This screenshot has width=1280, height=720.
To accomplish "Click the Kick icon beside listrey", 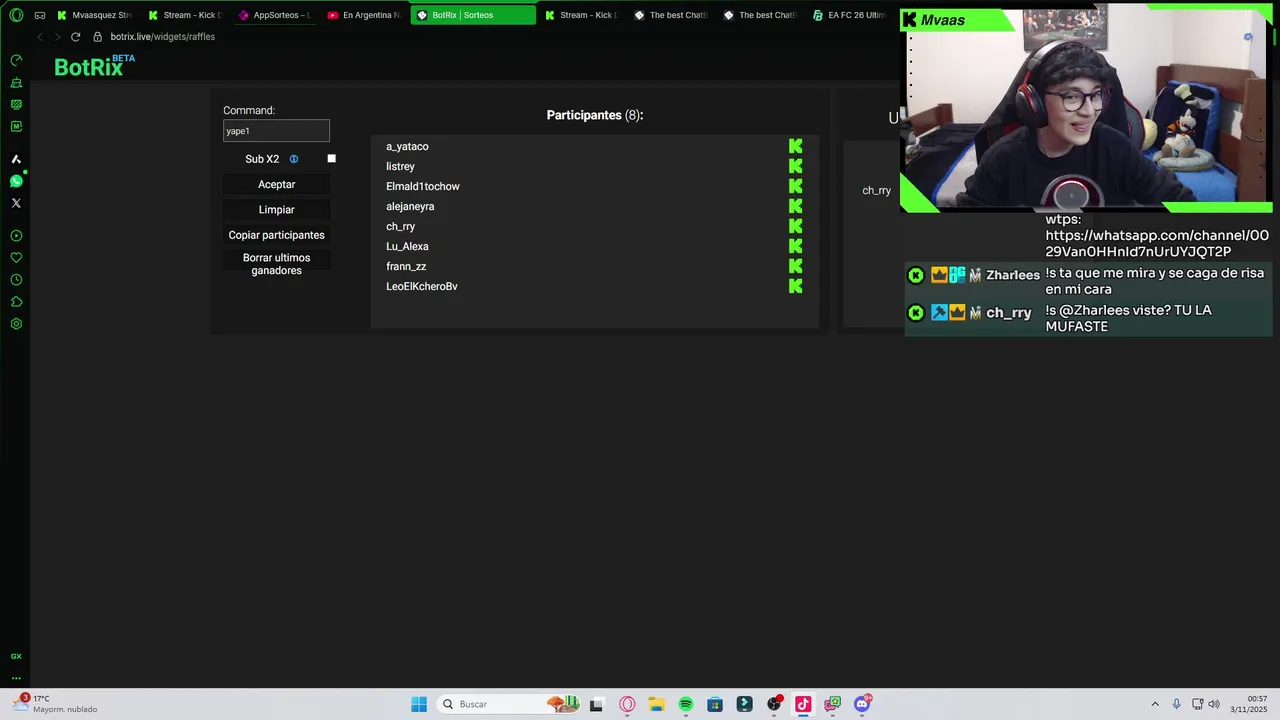I will click(x=796, y=166).
